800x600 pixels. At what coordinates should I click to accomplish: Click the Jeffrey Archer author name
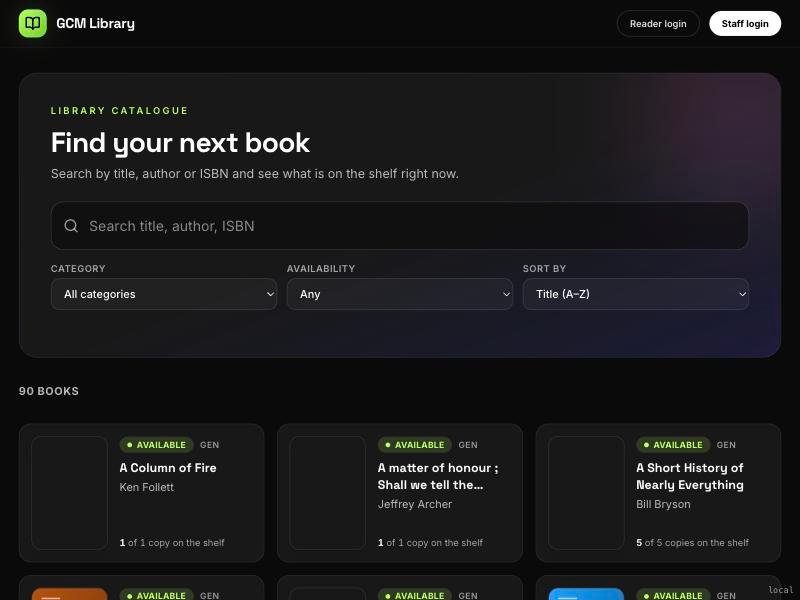(415, 504)
